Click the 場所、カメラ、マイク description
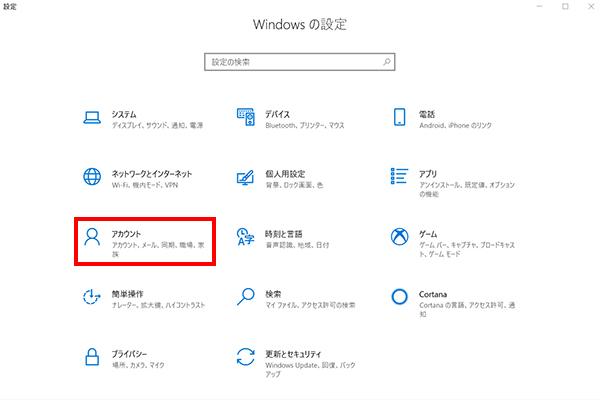The image size is (600, 400). [138, 365]
